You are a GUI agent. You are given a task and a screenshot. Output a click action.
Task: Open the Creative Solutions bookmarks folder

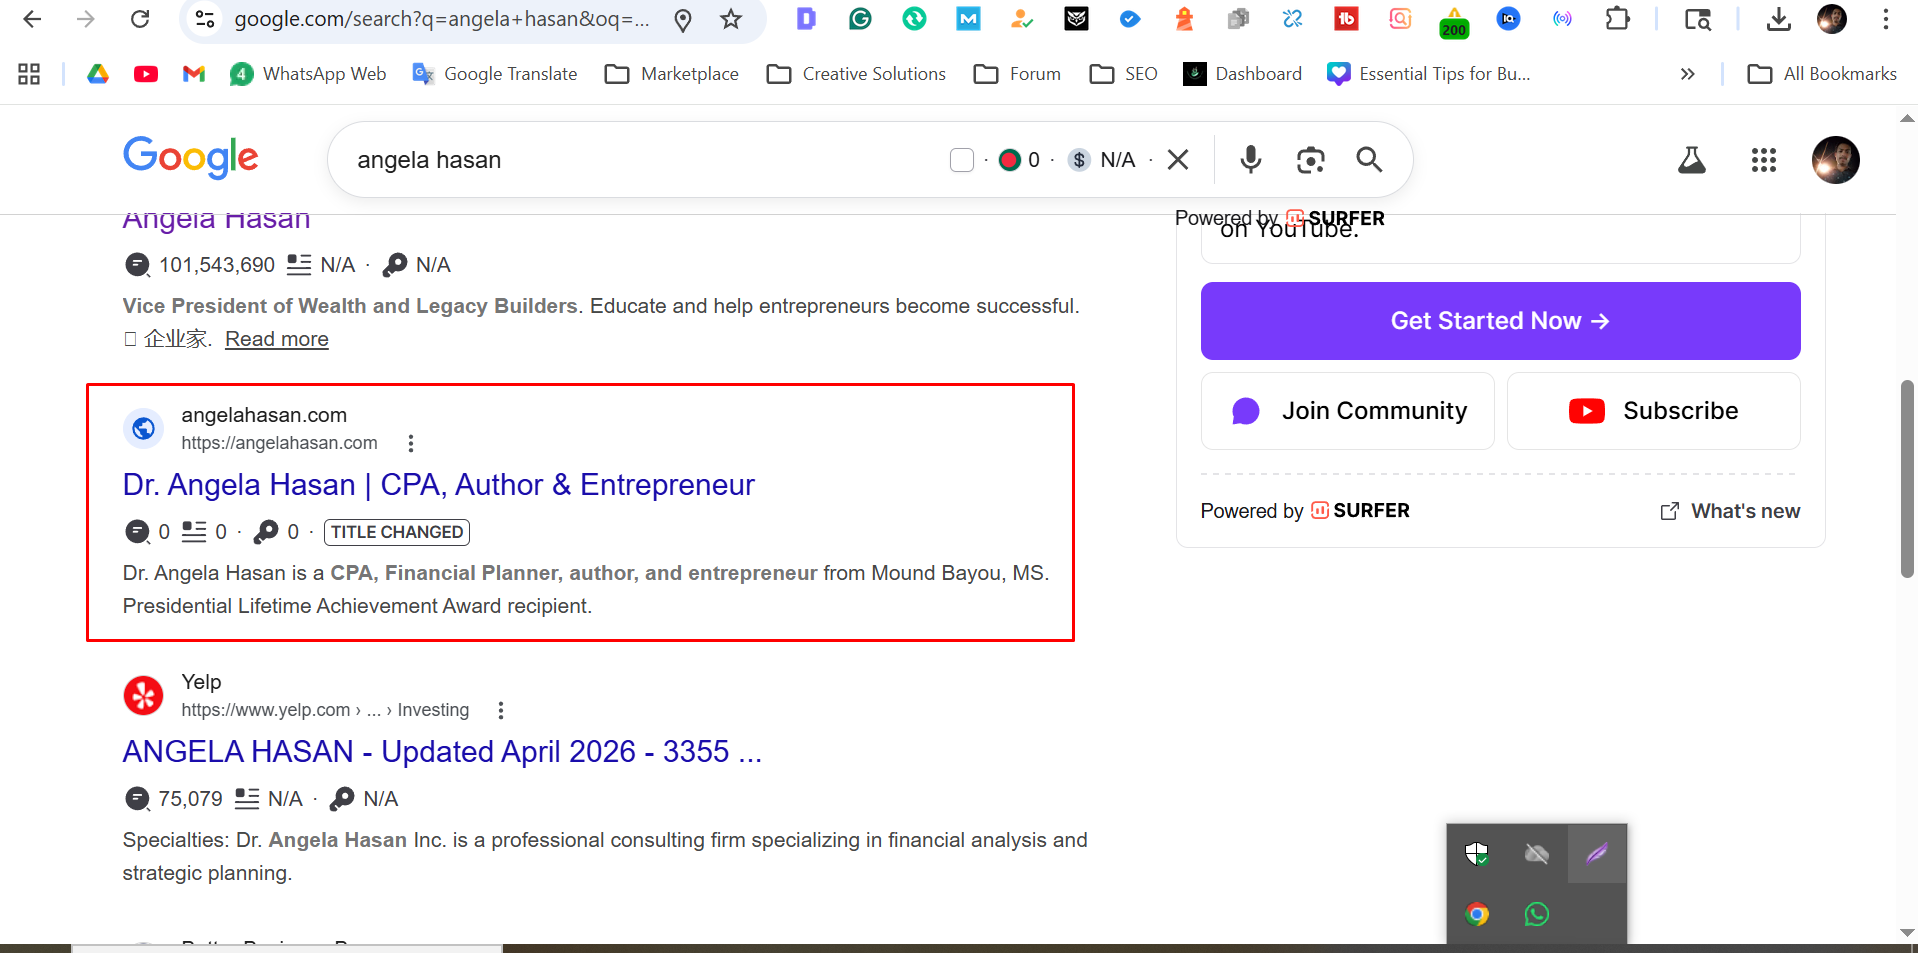(x=856, y=74)
